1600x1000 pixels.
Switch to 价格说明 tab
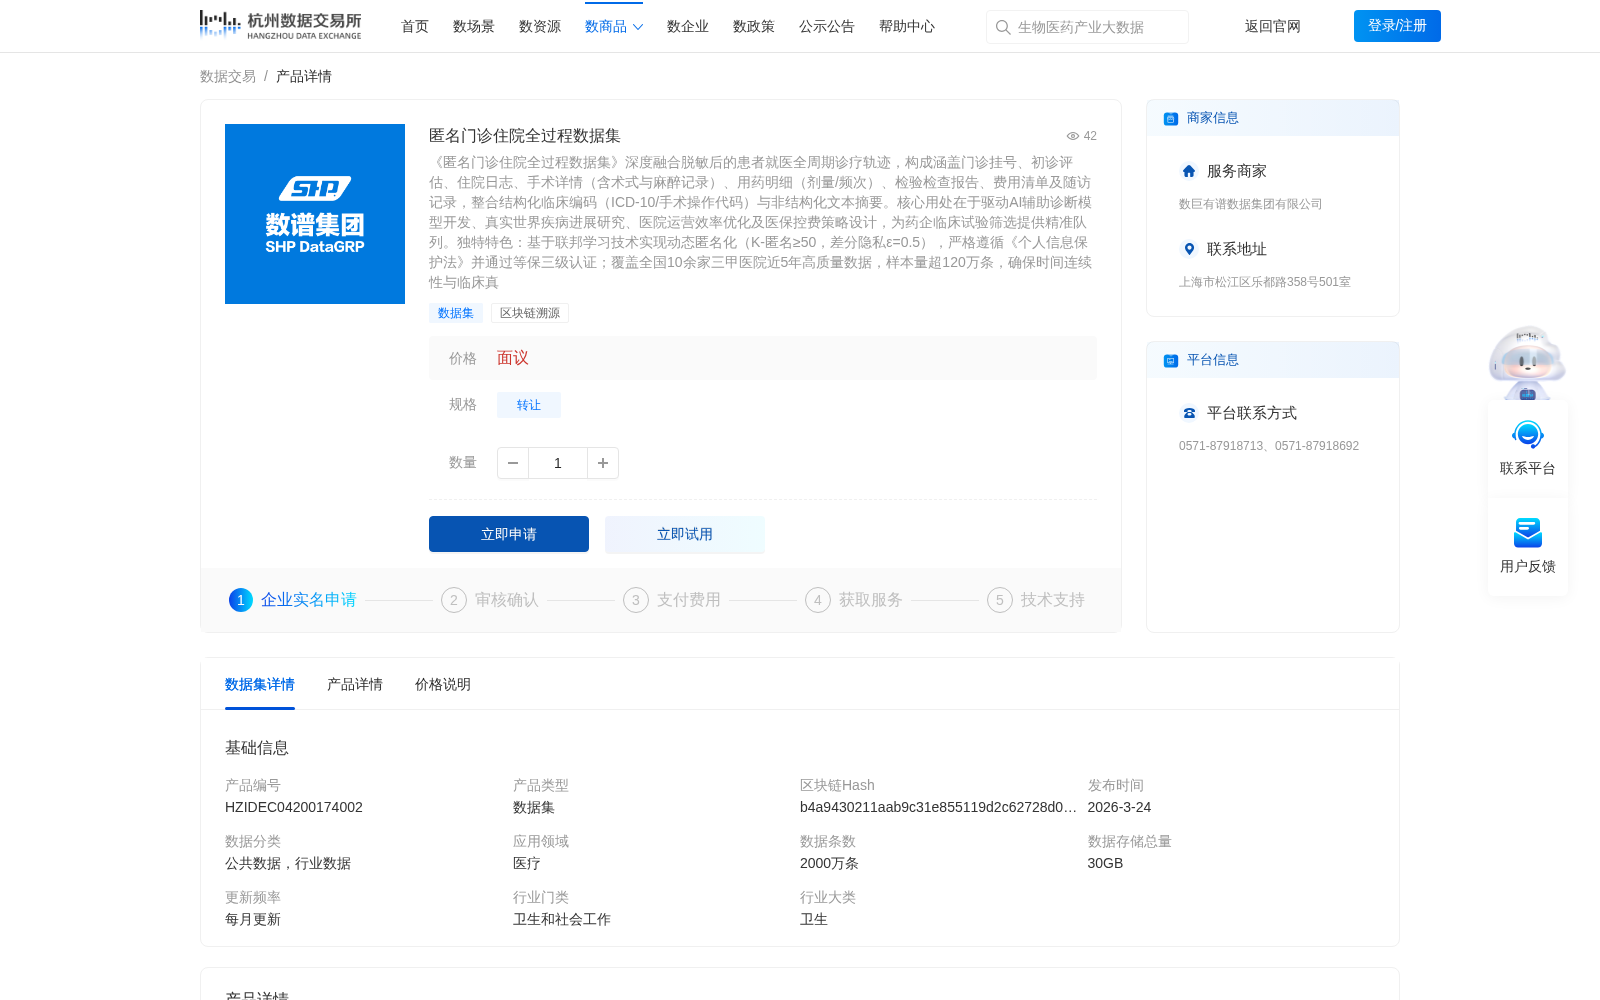click(x=443, y=684)
